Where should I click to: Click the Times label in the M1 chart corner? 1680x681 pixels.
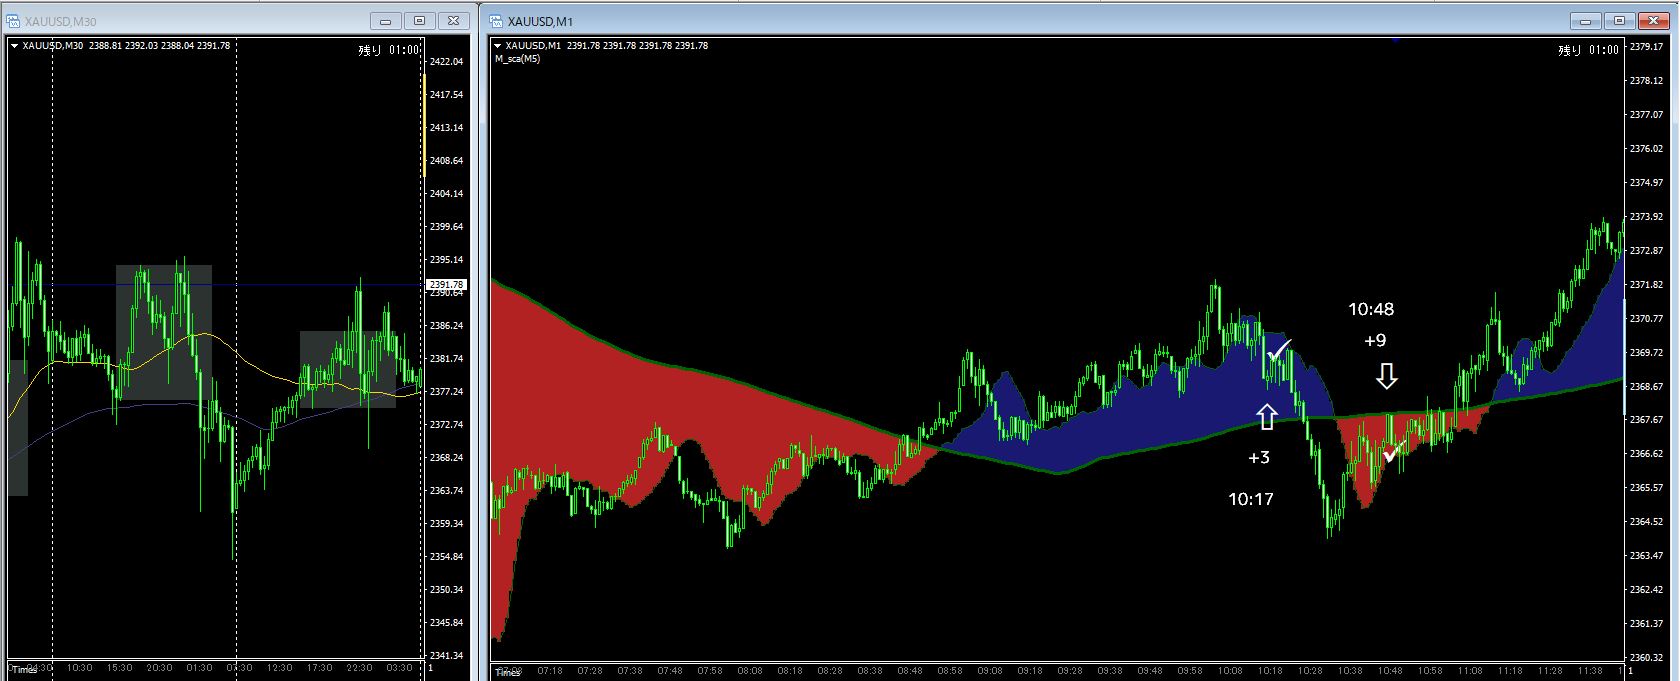(507, 673)
